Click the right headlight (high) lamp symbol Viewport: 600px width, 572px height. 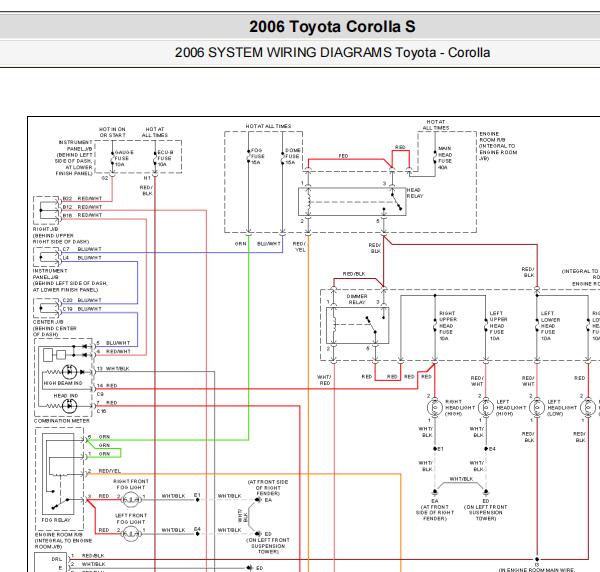(x=435, y=408)
